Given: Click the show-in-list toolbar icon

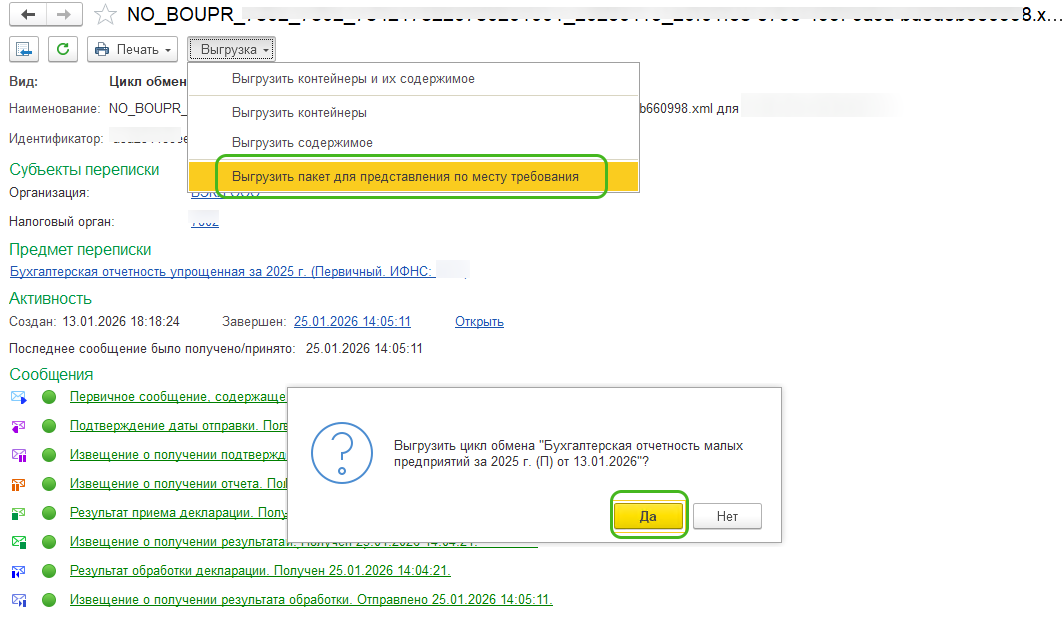Looking at the screenshot, I should [24, 50].
